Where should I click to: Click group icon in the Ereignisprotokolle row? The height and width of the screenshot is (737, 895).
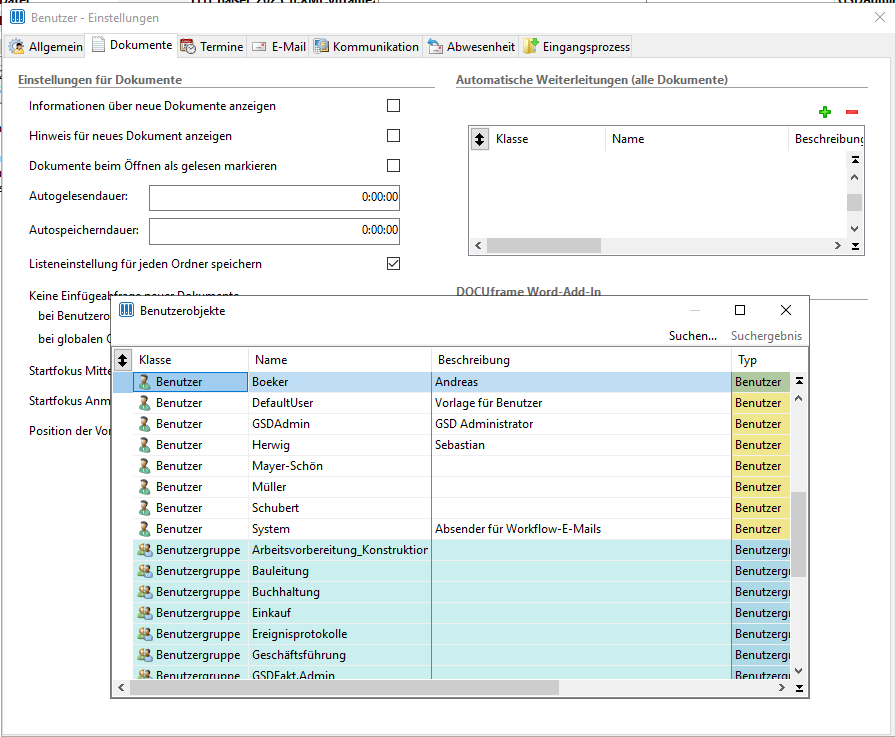click(145, 634)
